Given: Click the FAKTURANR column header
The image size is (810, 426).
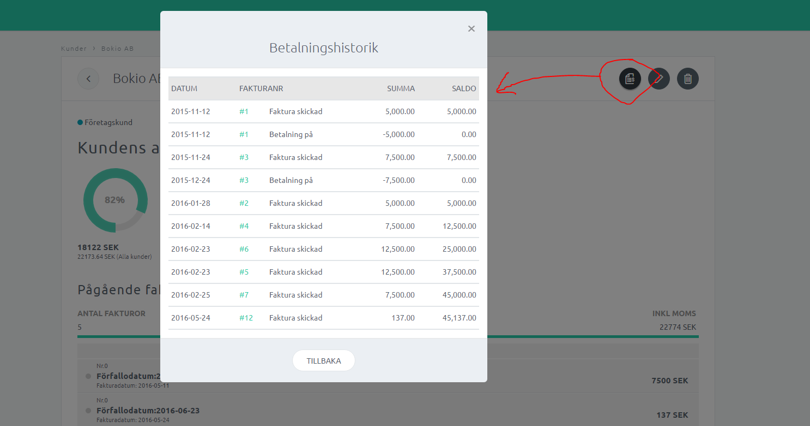Looking at the screenshot, I should pyautogui.click(x=261, y=89).
